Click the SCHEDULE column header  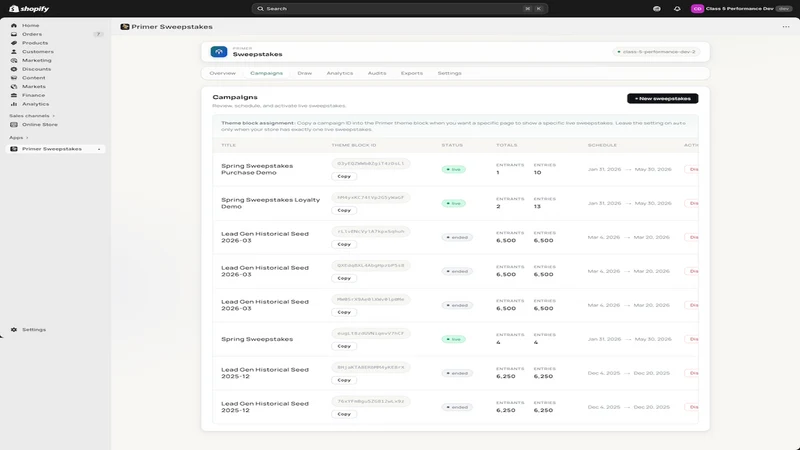[602, 145]
